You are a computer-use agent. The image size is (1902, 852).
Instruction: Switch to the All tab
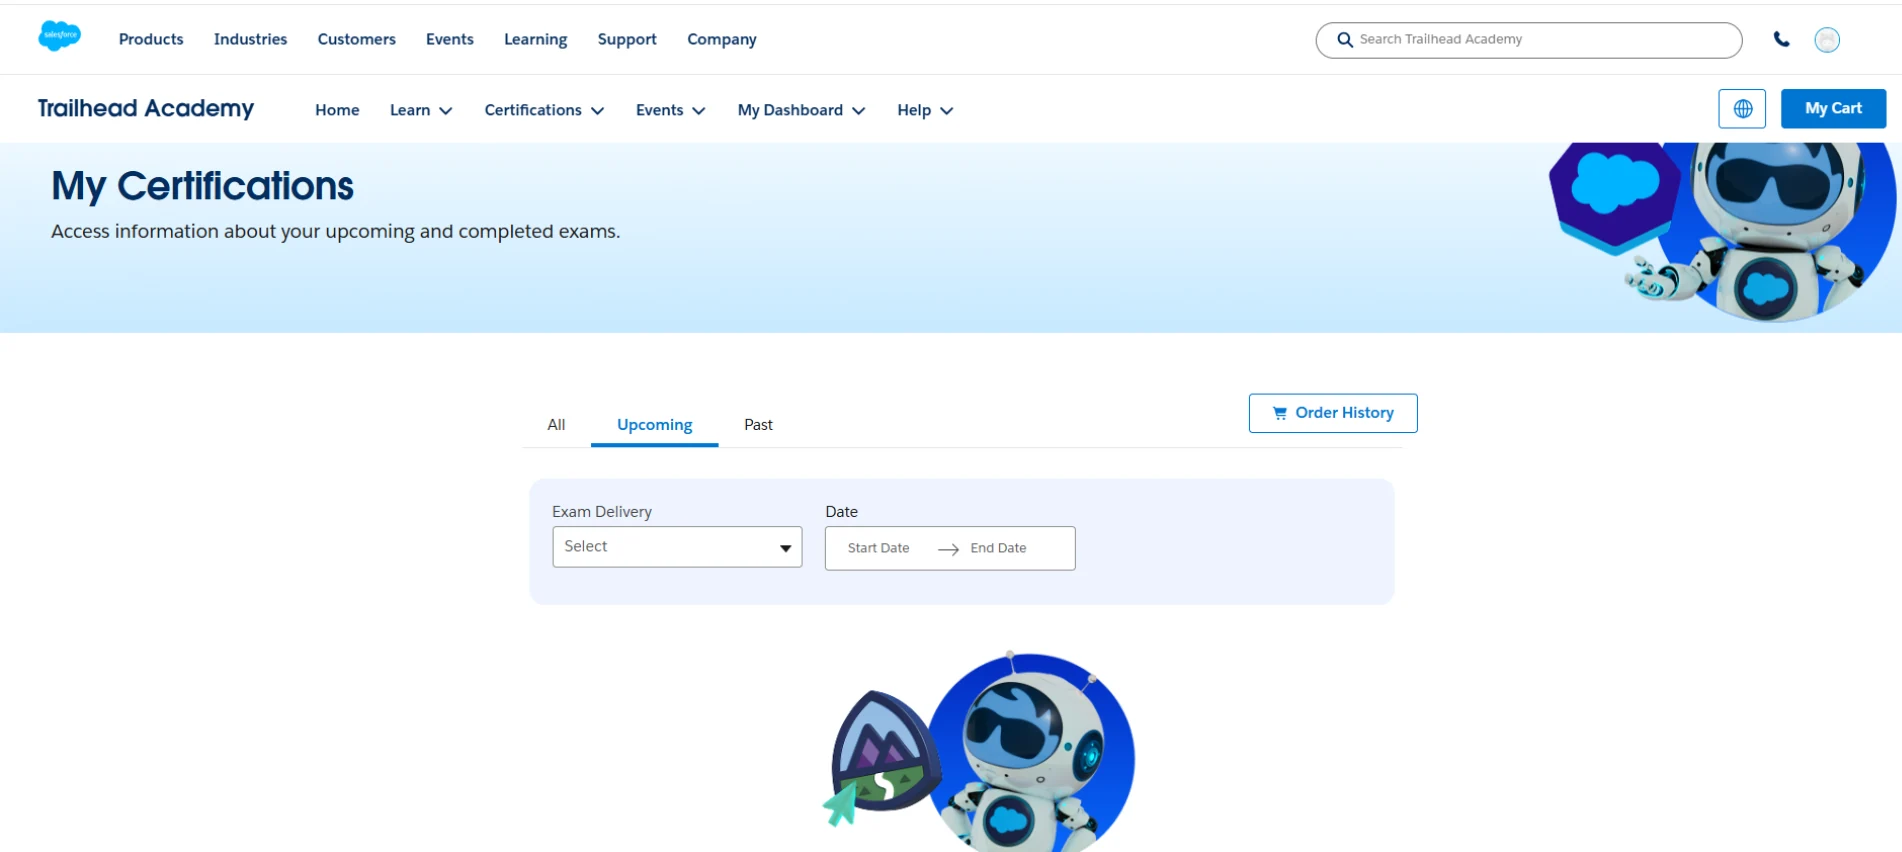556,425
